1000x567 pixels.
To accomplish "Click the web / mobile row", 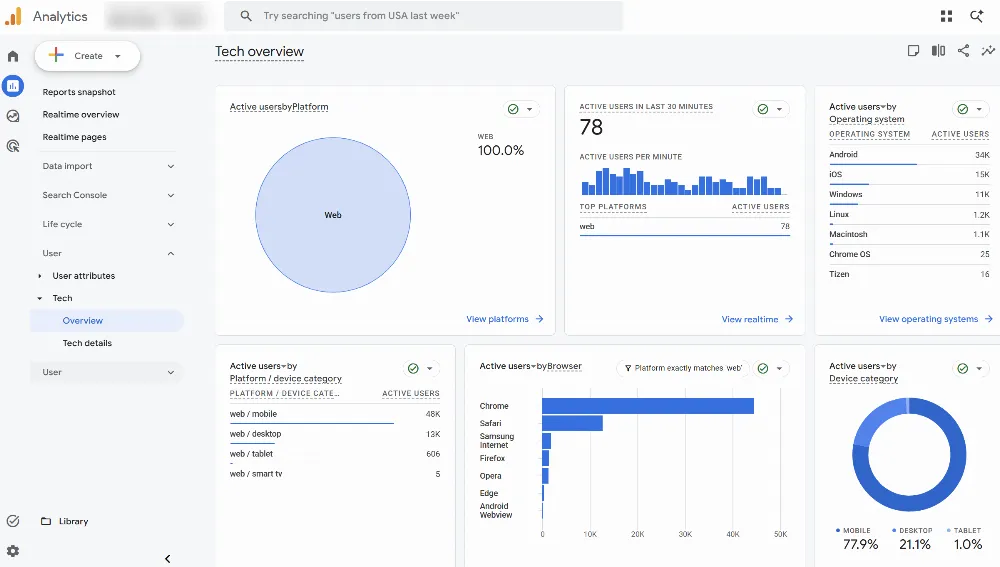I will point(335,414).
